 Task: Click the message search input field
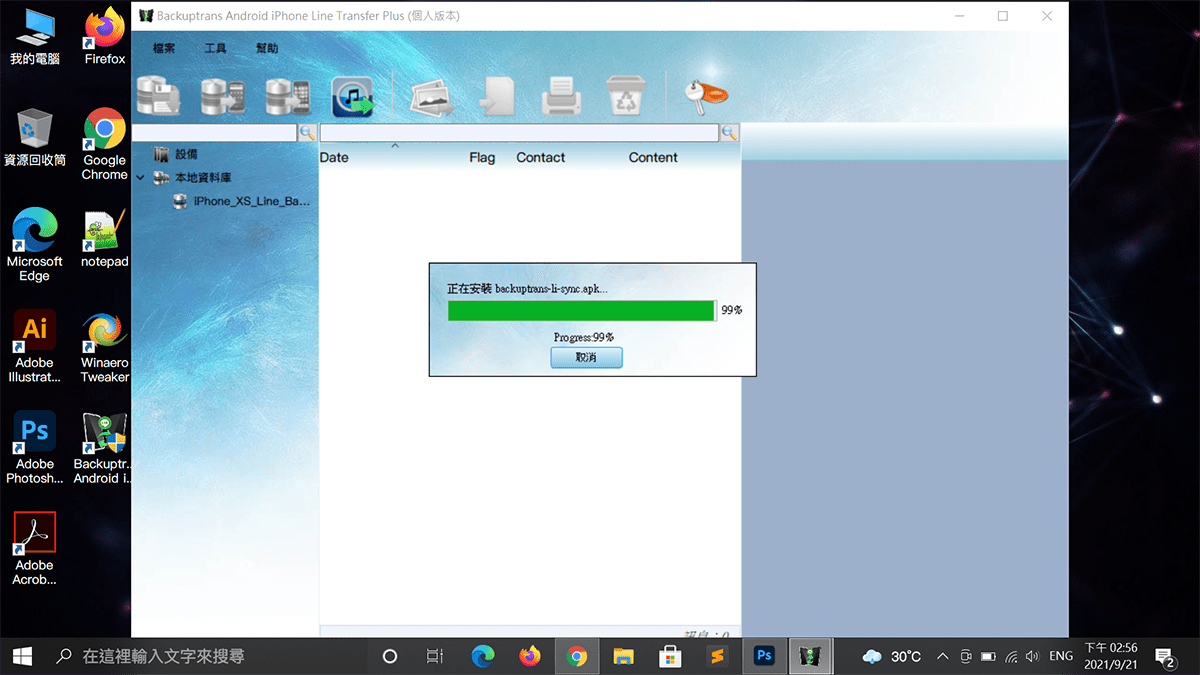[518, 133]
